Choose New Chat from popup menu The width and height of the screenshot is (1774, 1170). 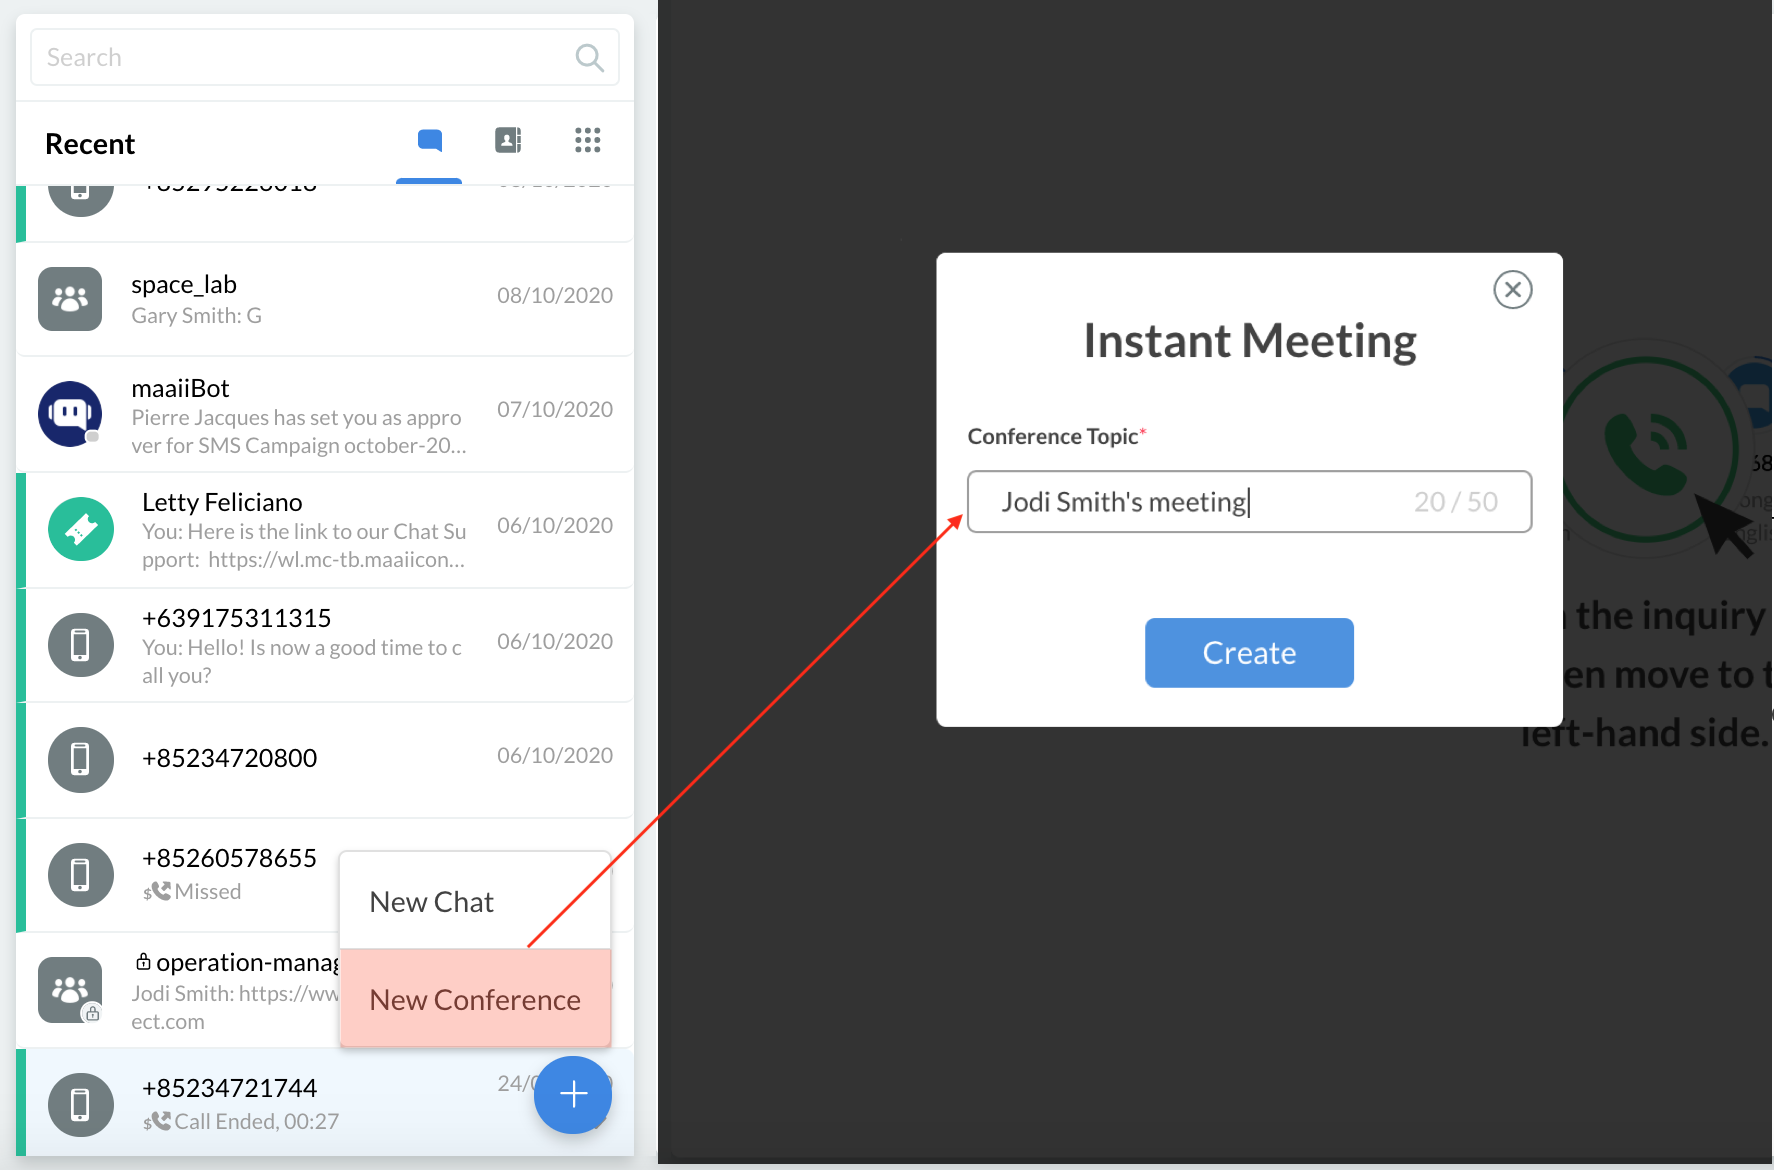click(475, 901)
